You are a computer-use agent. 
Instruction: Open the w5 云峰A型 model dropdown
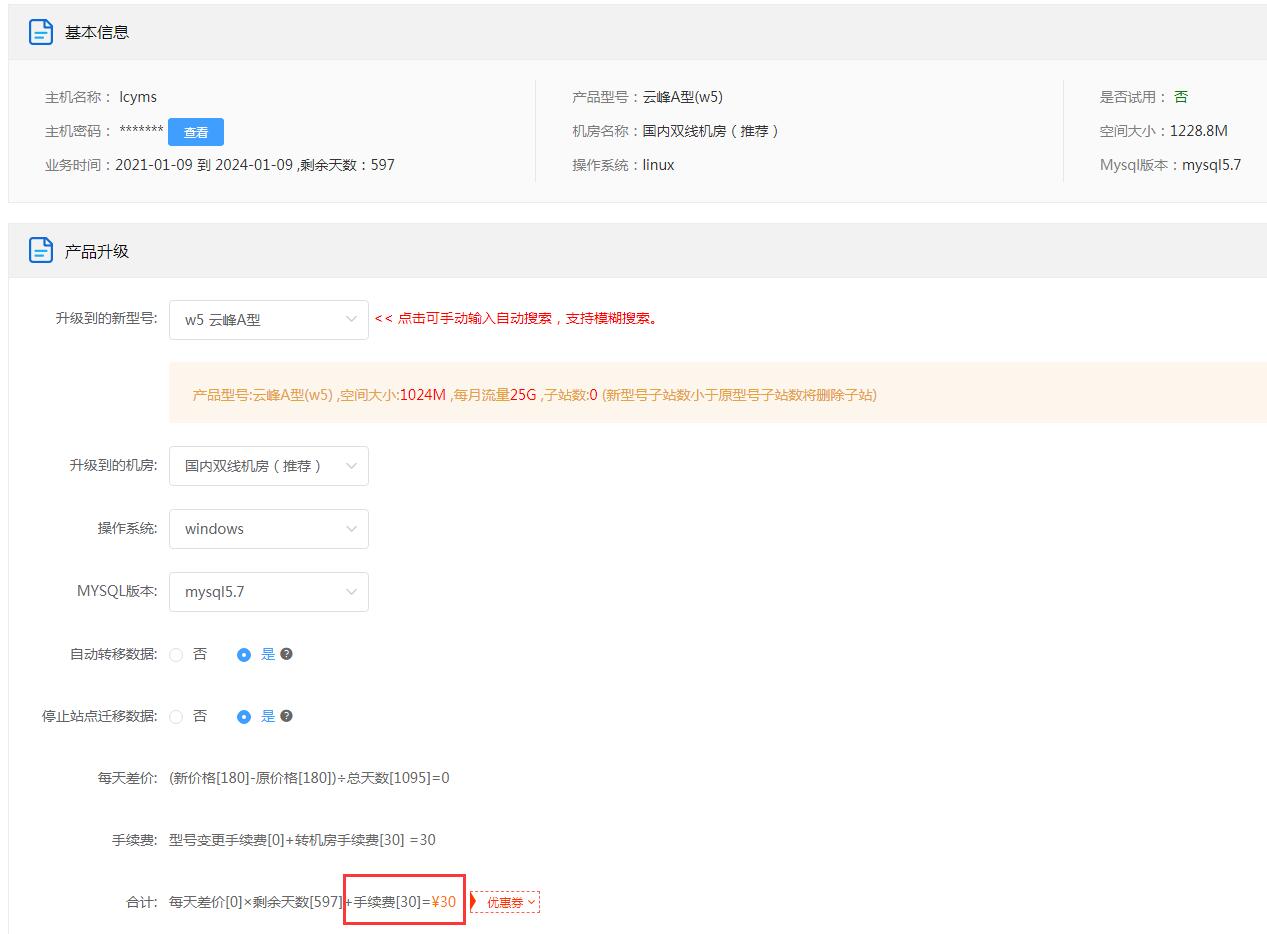(x=268, y=319)
